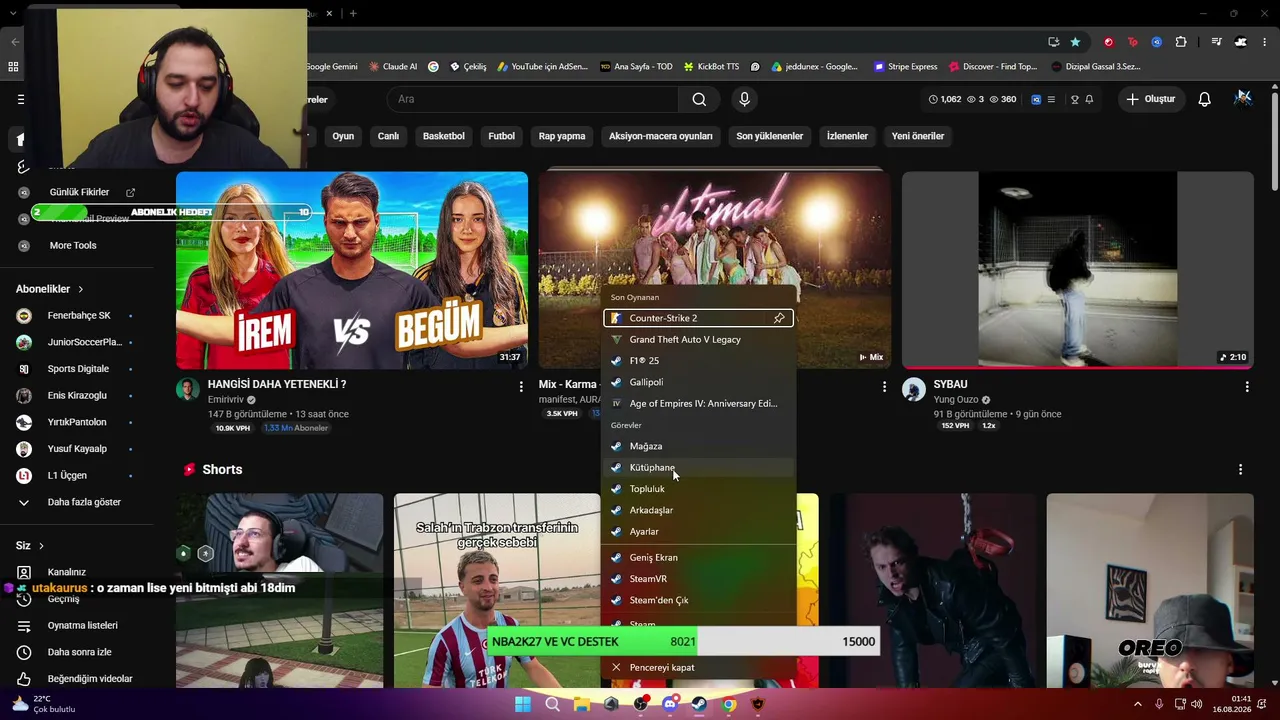Open options menu for HANGİSİ DAHA YETENEKLİ video

click(521, 386)
